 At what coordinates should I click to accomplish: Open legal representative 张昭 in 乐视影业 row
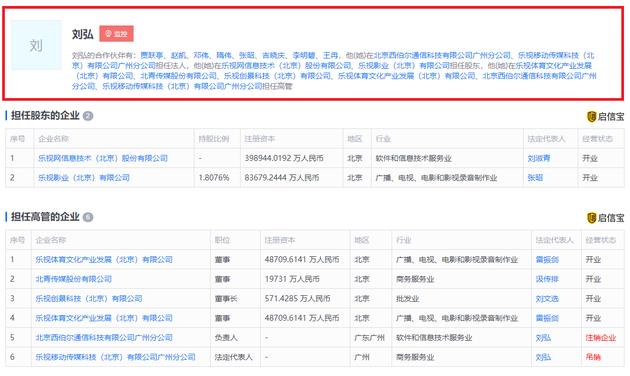point(535,178)
